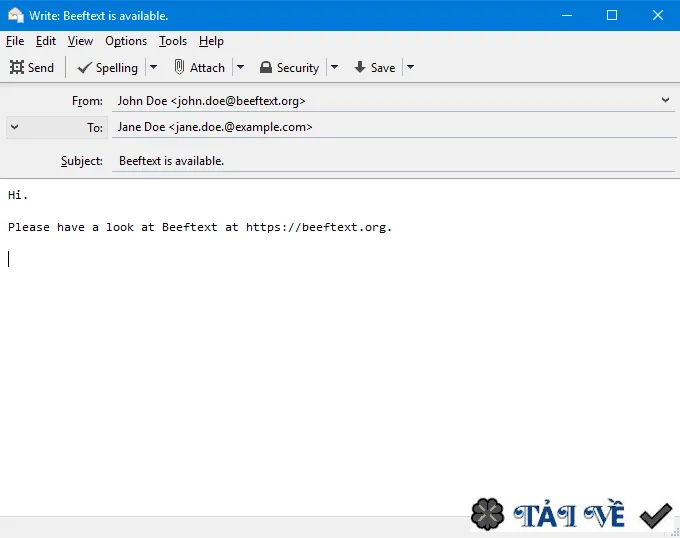Maximize the Write window
Viewport: 680px width, 538px height.
click(x=612, y=15)
